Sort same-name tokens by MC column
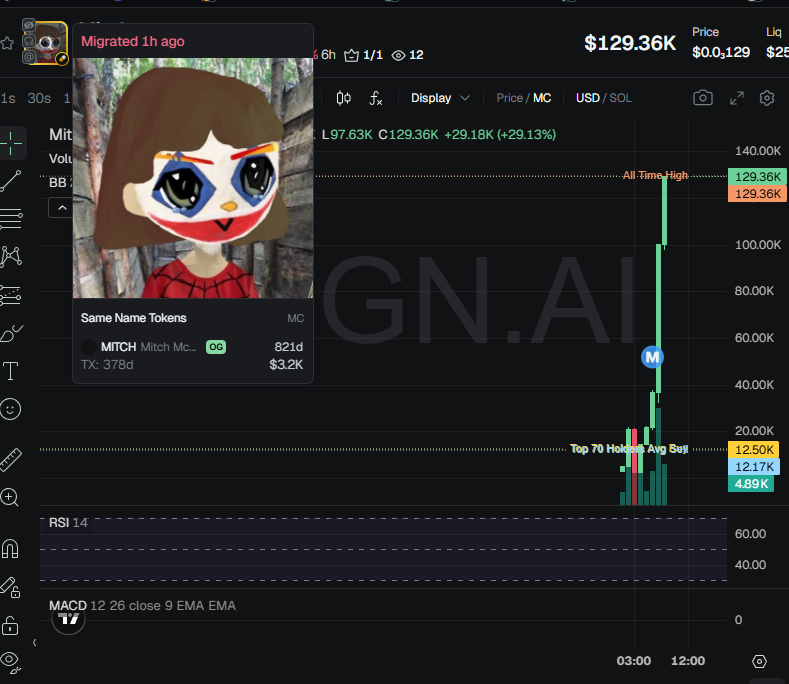Viewport: 789px width, 684px height. pyautogui.click(x=295, y=318)
